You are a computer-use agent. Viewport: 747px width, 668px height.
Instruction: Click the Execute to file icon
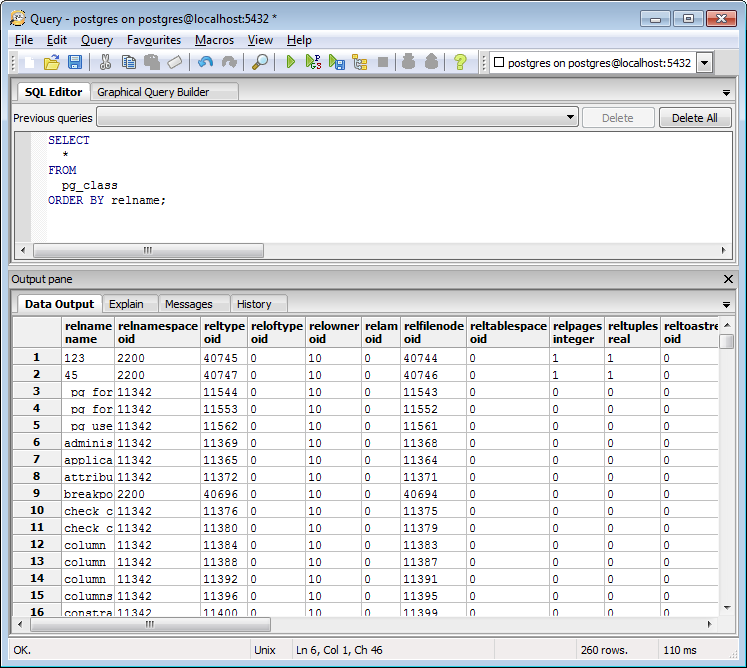[x=337, y=62]
